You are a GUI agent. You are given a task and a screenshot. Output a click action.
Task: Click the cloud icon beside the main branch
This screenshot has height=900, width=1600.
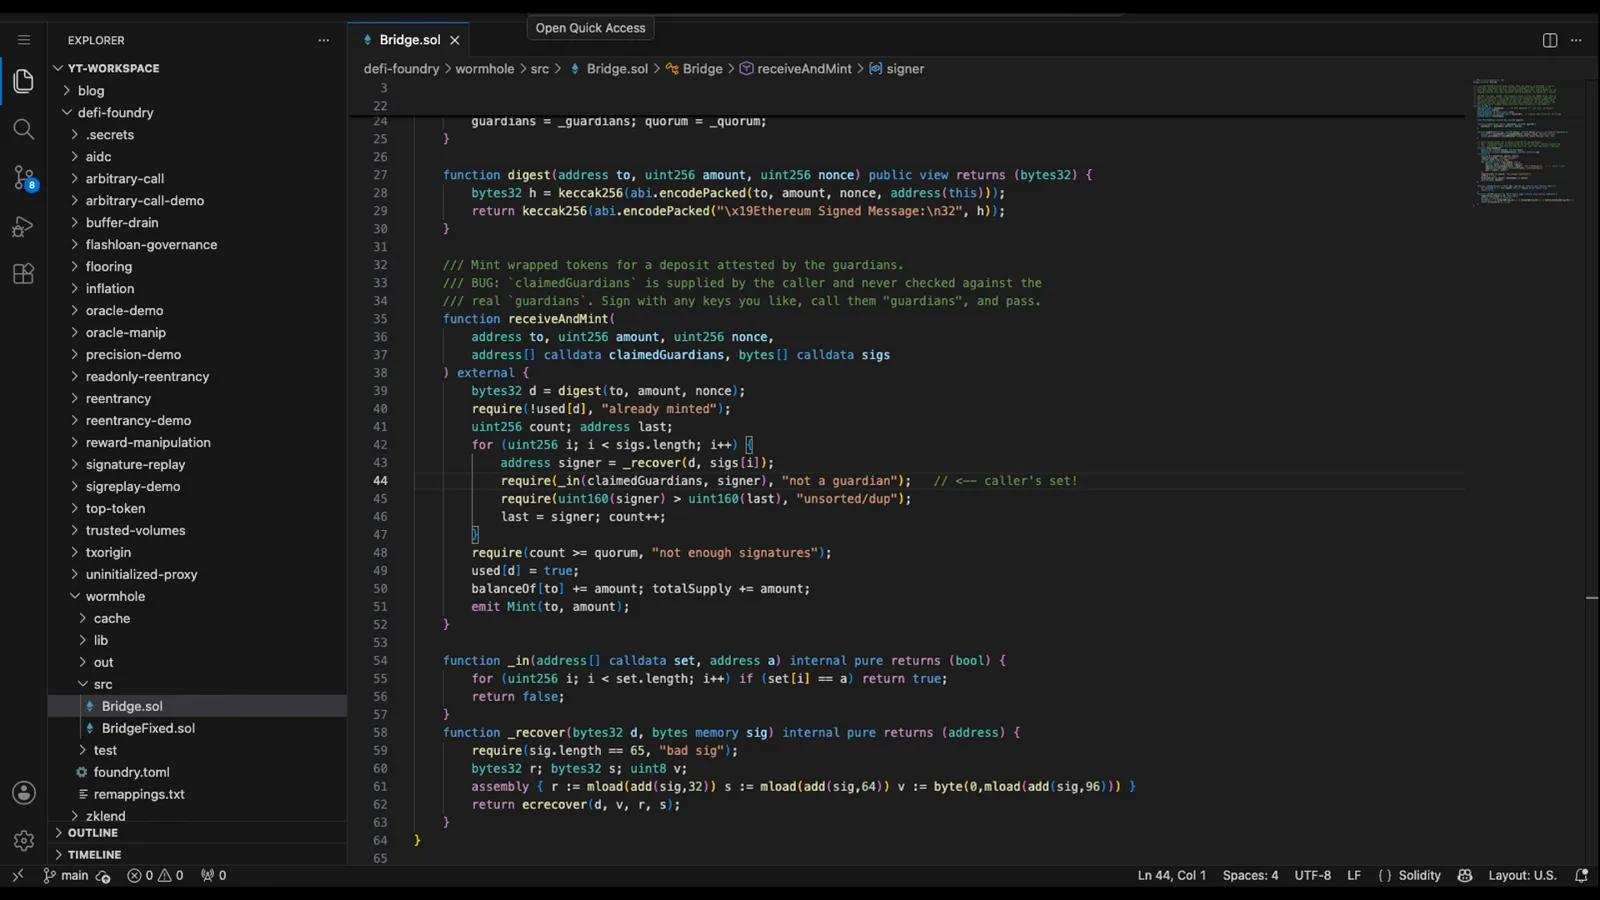pyautogui.click(x=103, y=876)
